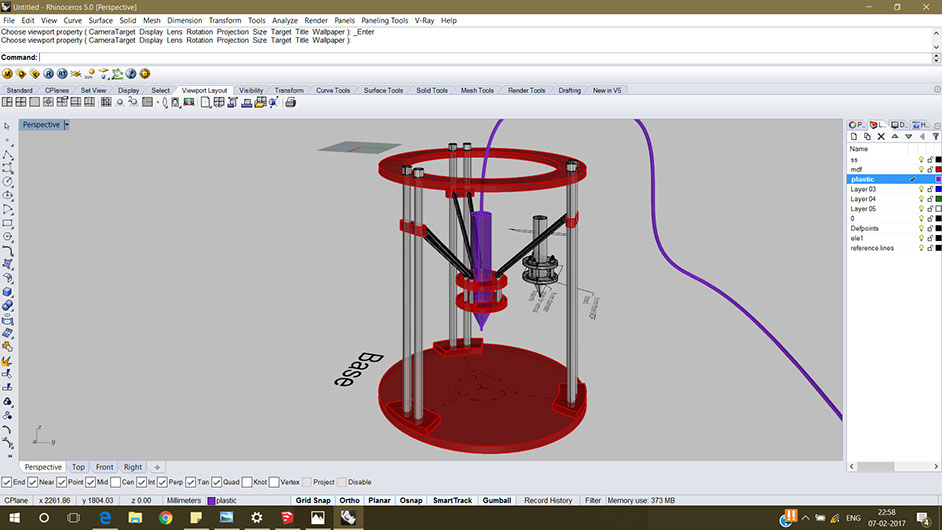The image size is (942, 530).
Task: Toggle the Cen osnap checkbox
Action: [115, 482]
